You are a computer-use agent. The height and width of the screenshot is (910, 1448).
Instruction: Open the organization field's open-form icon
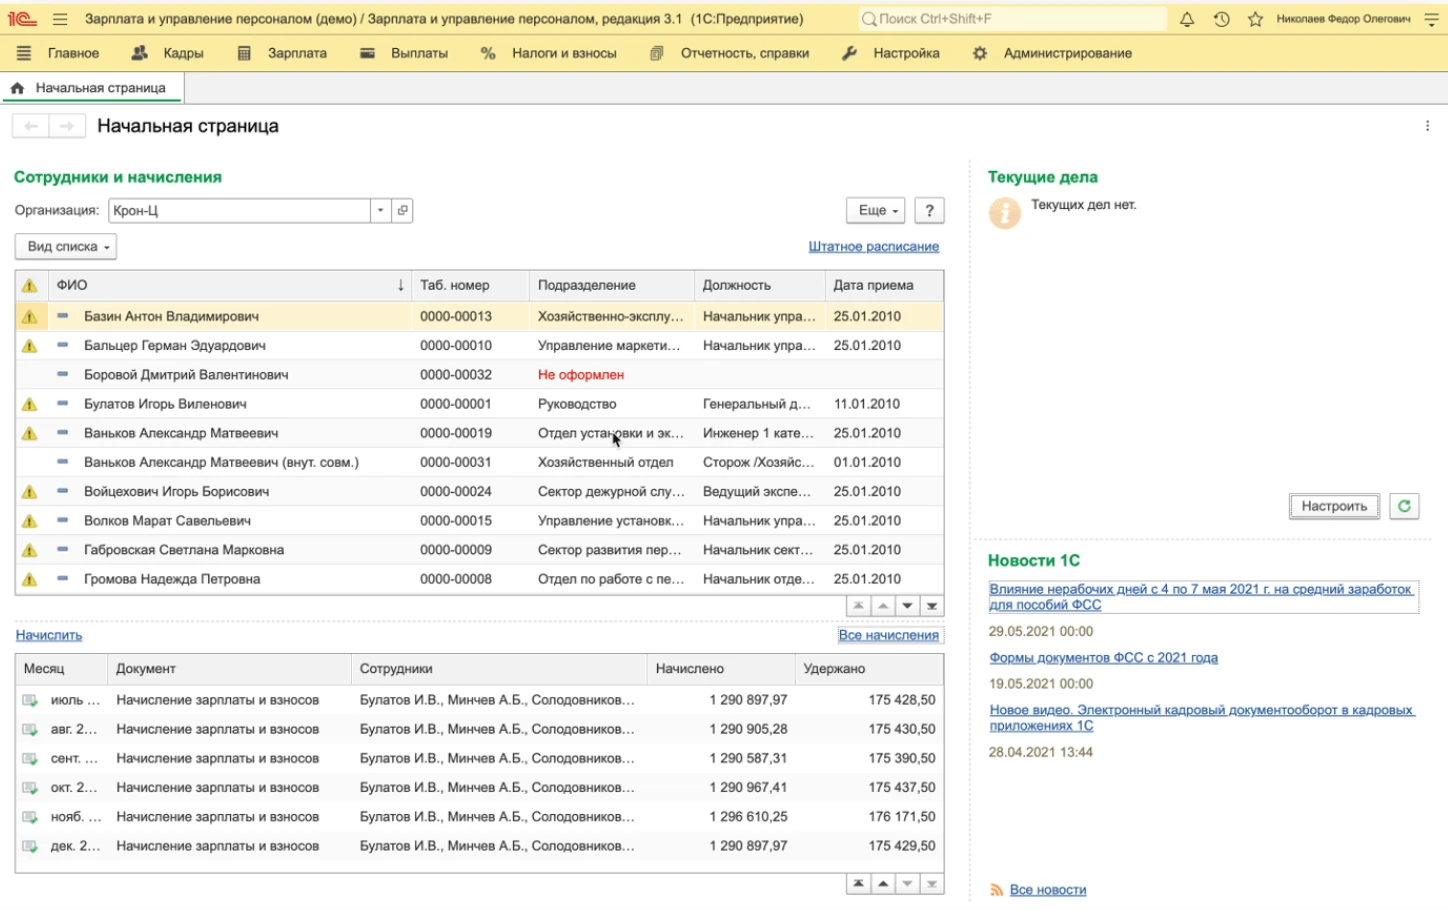coord(402,210)
